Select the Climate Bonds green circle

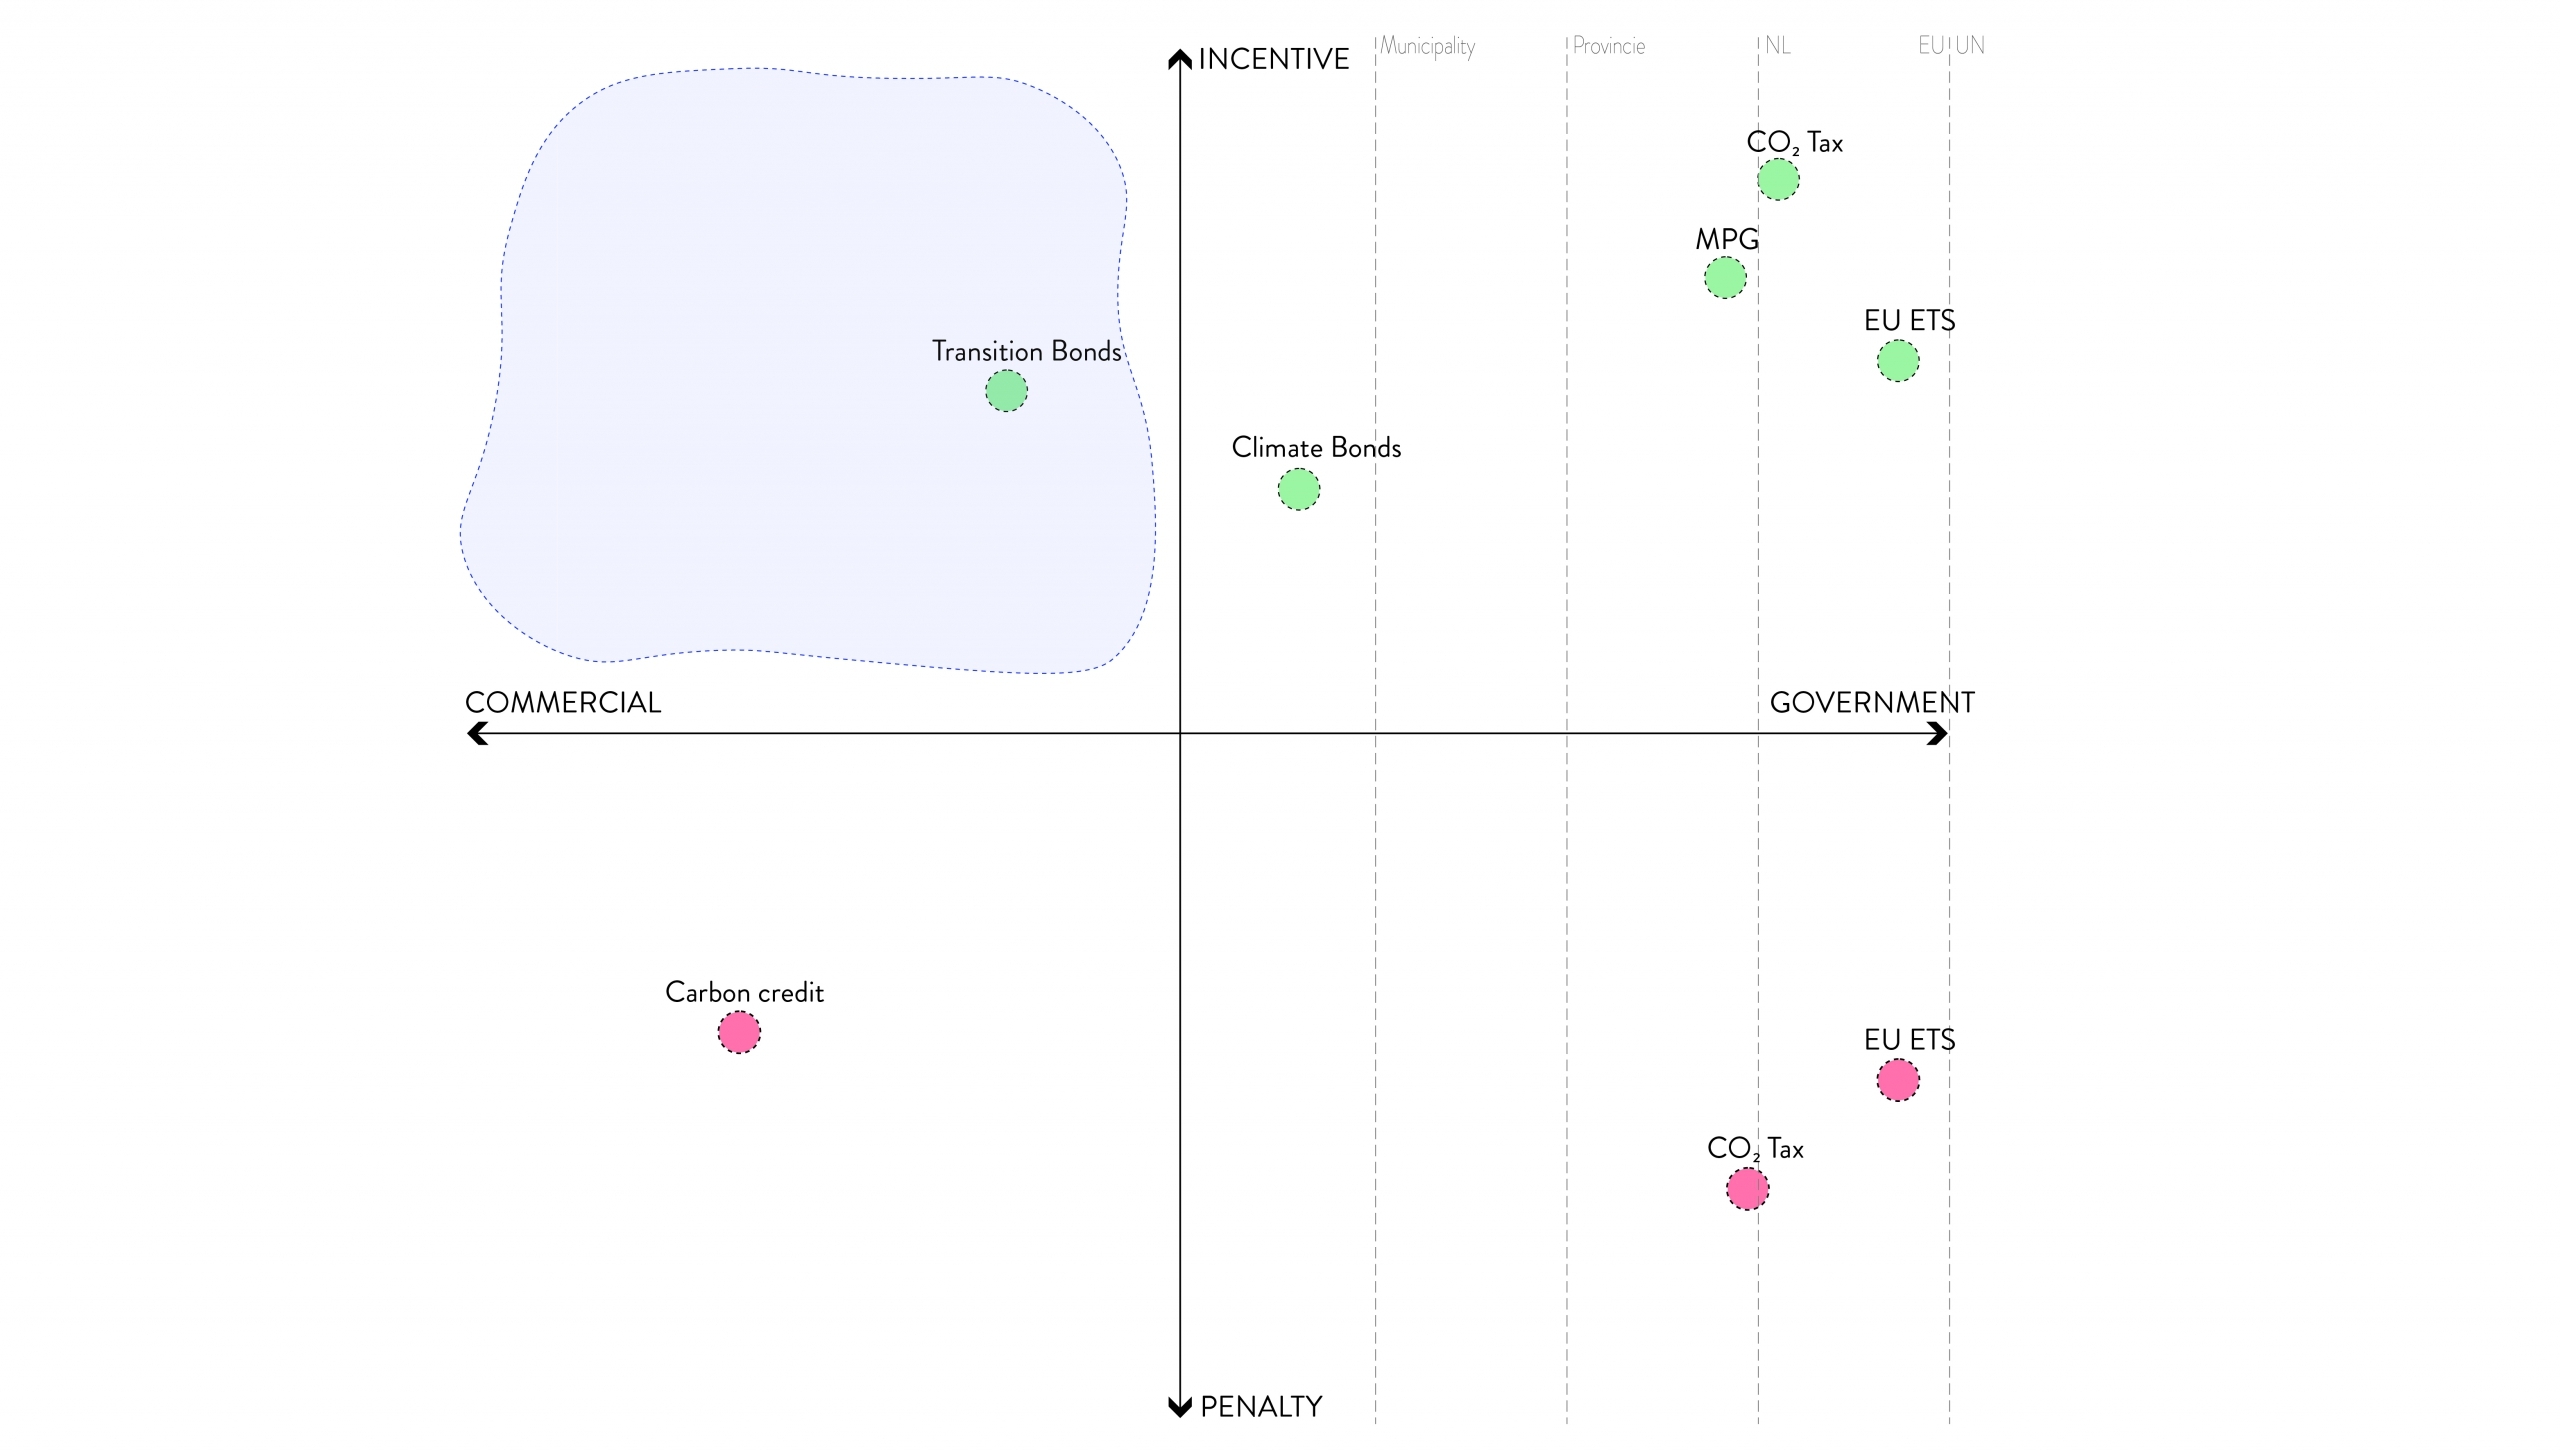1299,490
